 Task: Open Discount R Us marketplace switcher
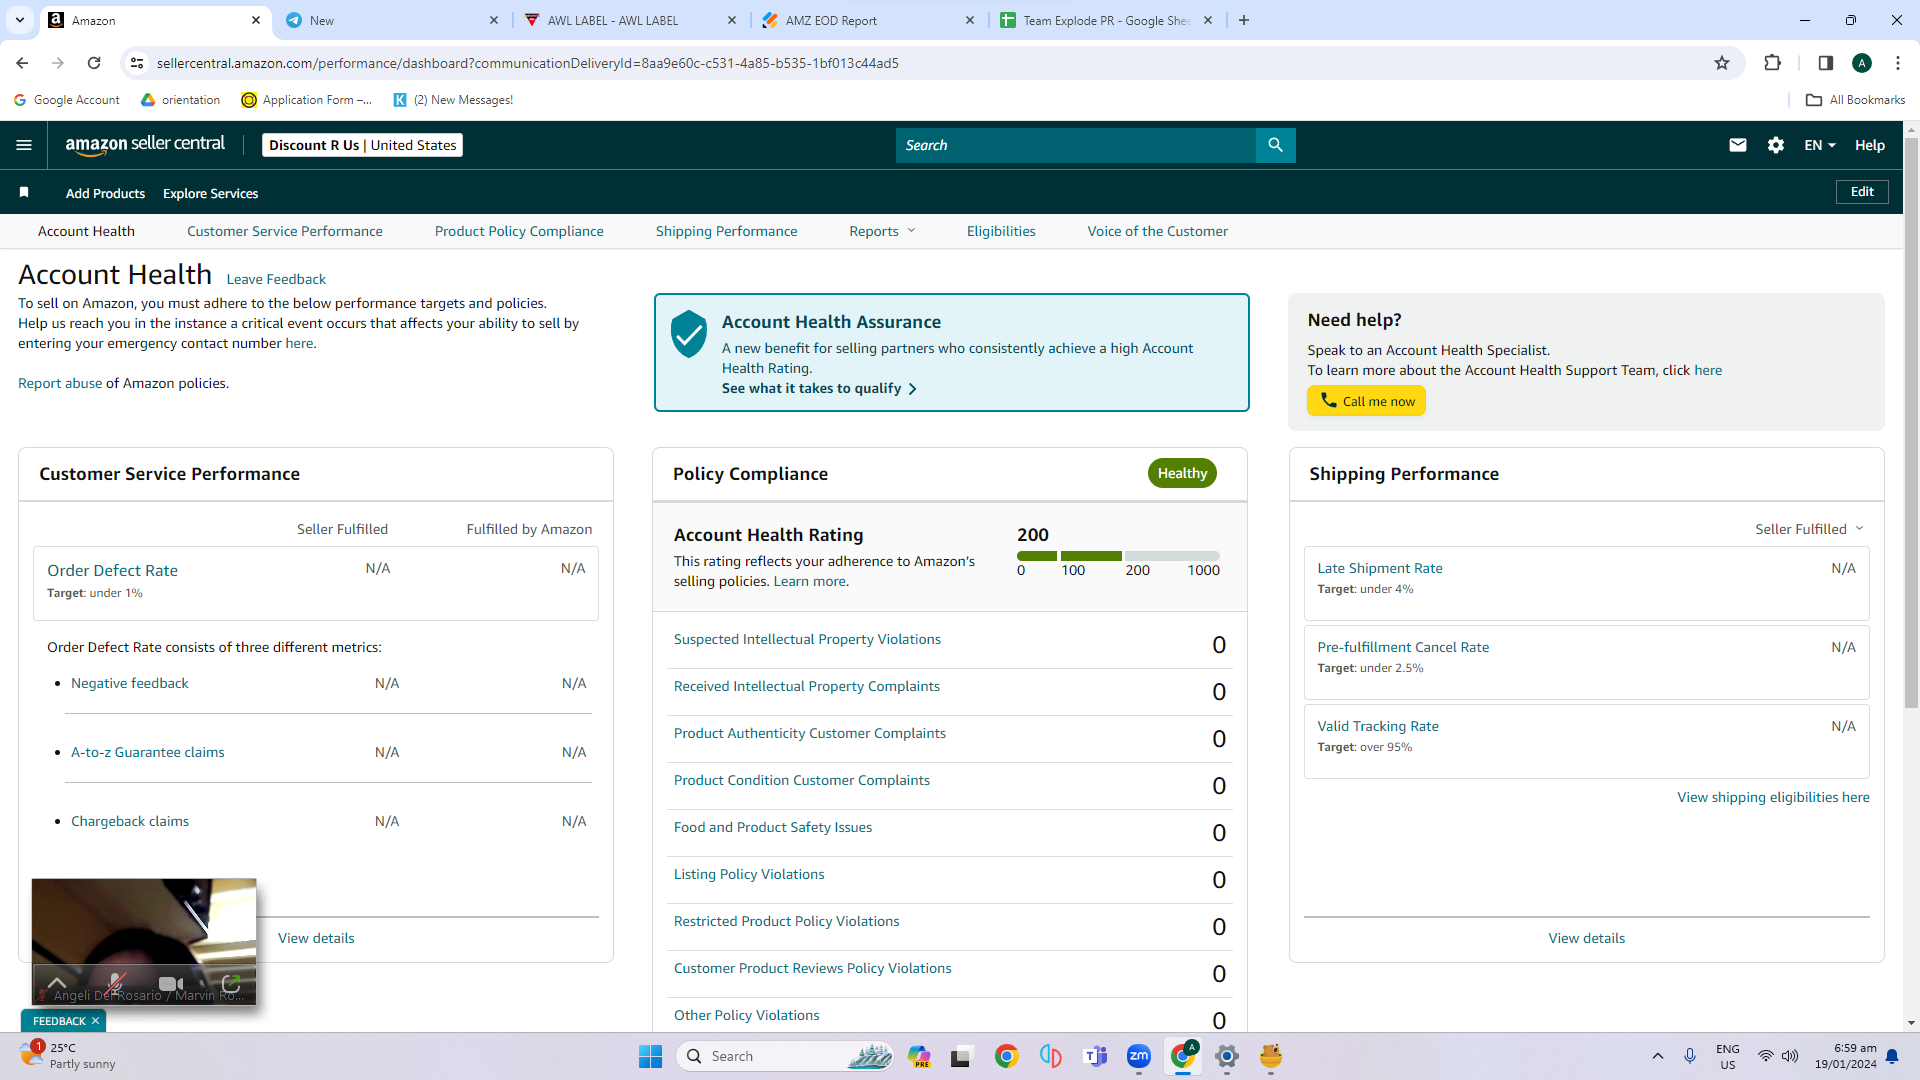(362, 145)
